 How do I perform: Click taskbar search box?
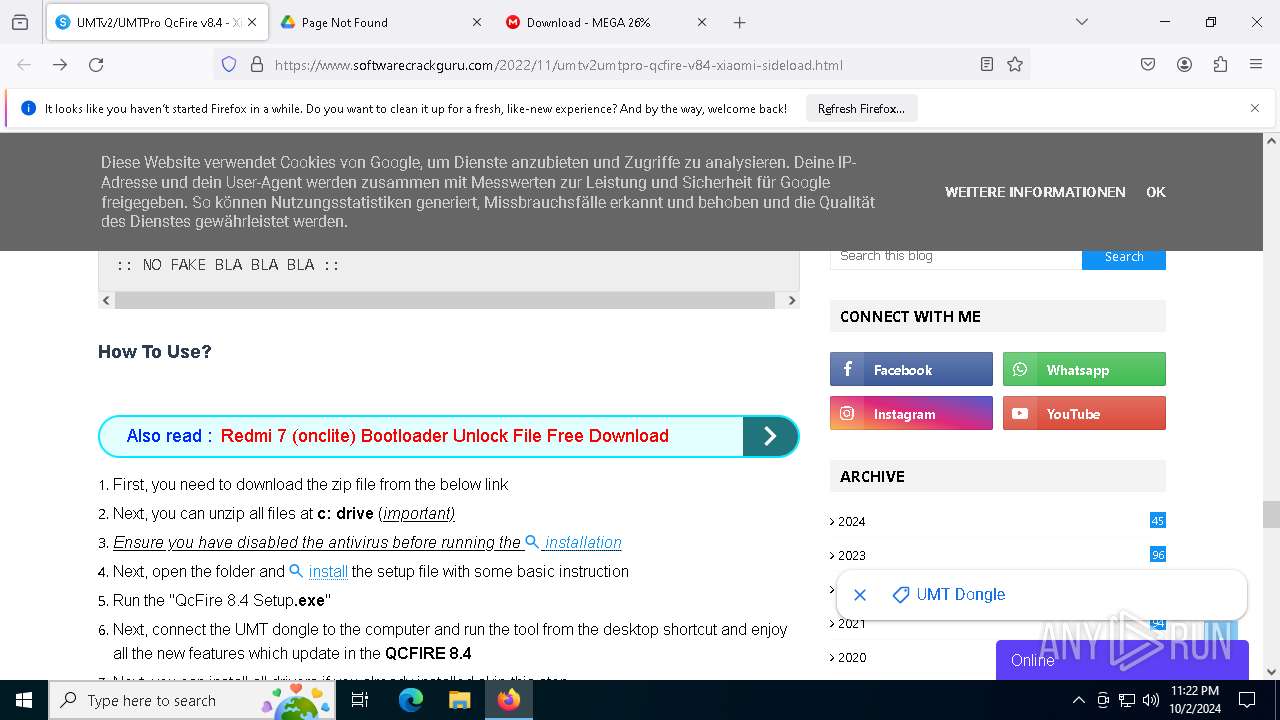(191, 700)
